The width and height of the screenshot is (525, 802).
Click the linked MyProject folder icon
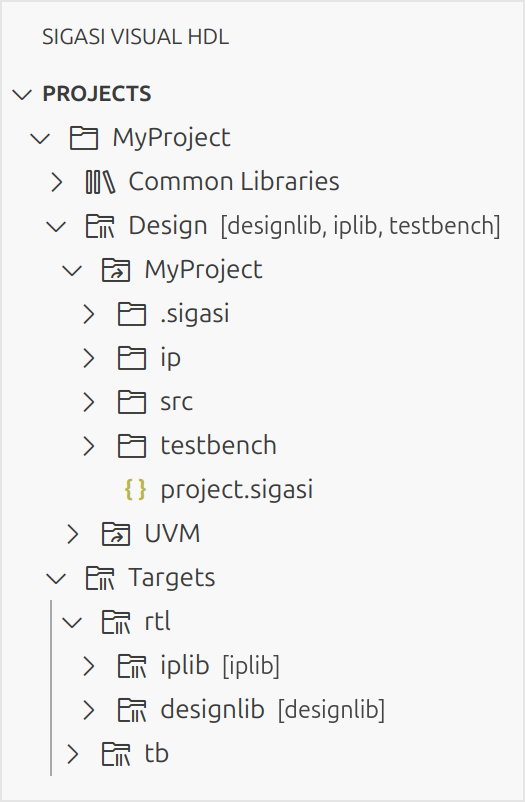pos(116,270)
